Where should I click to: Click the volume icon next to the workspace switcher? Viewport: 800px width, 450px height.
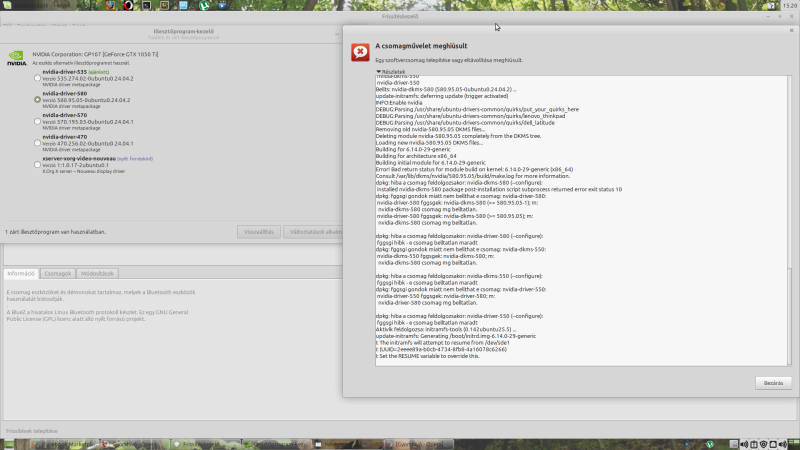click(783, 444)
